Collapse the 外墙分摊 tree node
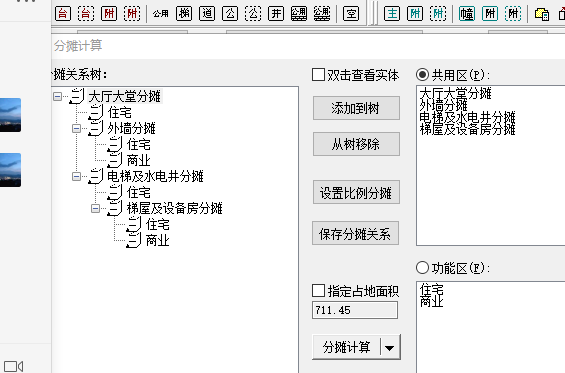The height and width of the screenshot is (373, 565). point(76,128)
